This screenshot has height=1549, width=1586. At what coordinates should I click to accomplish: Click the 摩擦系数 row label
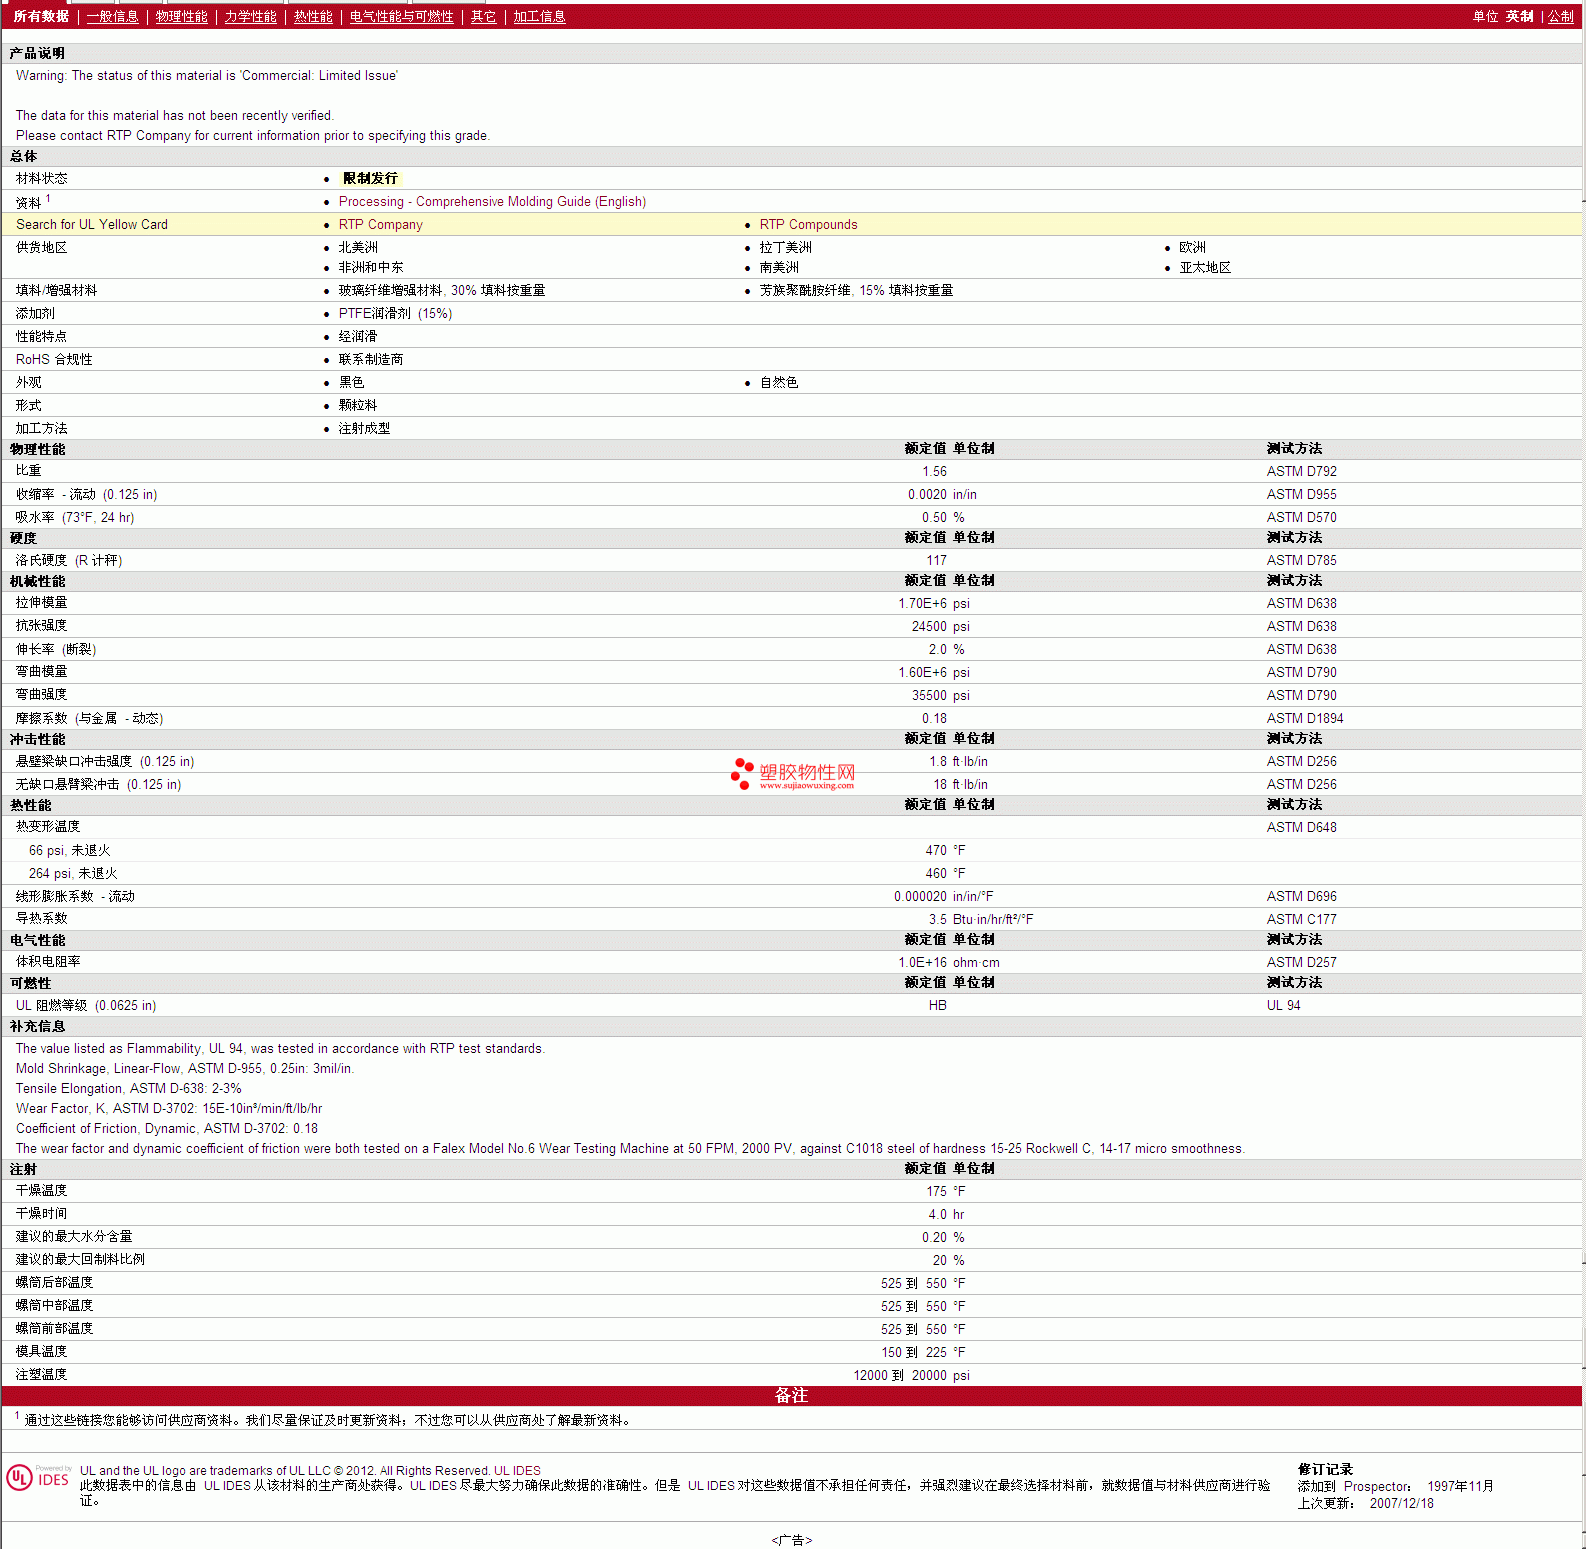[x=89, y=718]
